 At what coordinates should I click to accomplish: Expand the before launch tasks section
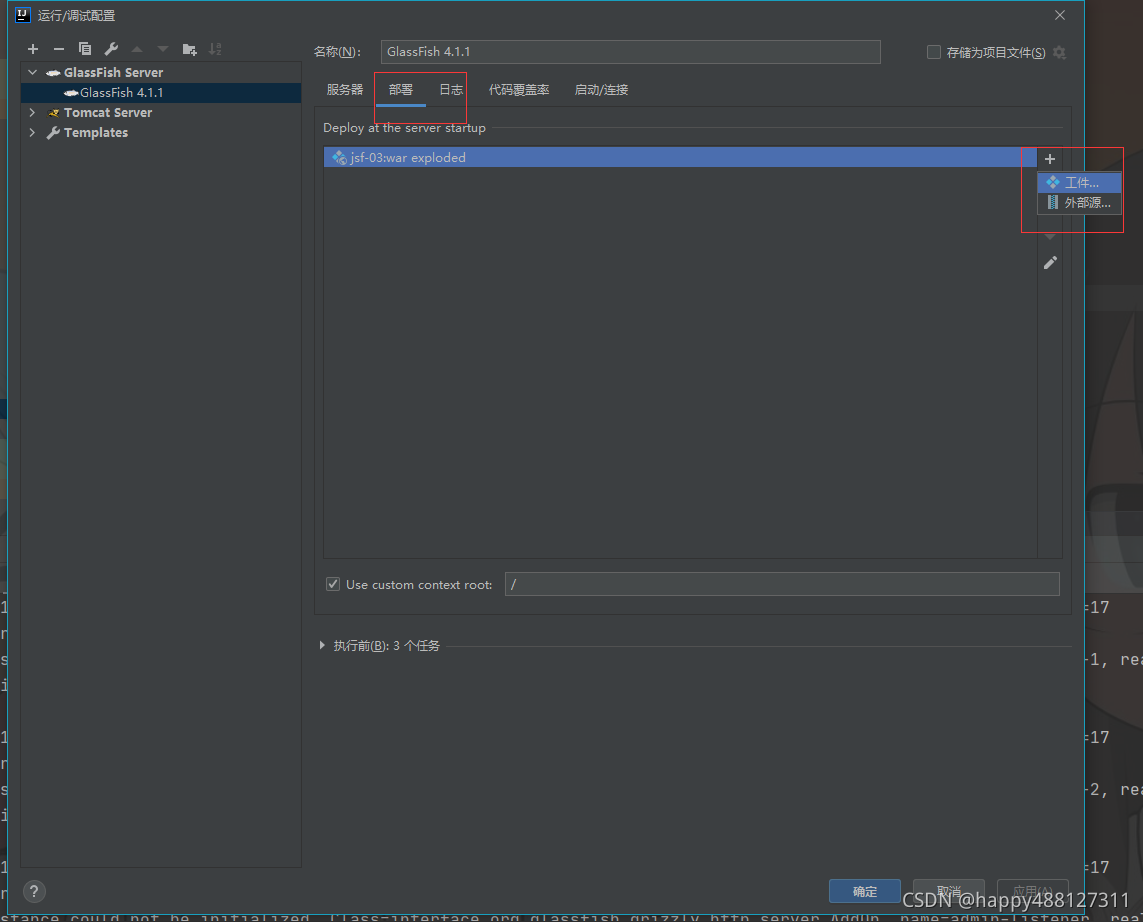coord(322,645)
